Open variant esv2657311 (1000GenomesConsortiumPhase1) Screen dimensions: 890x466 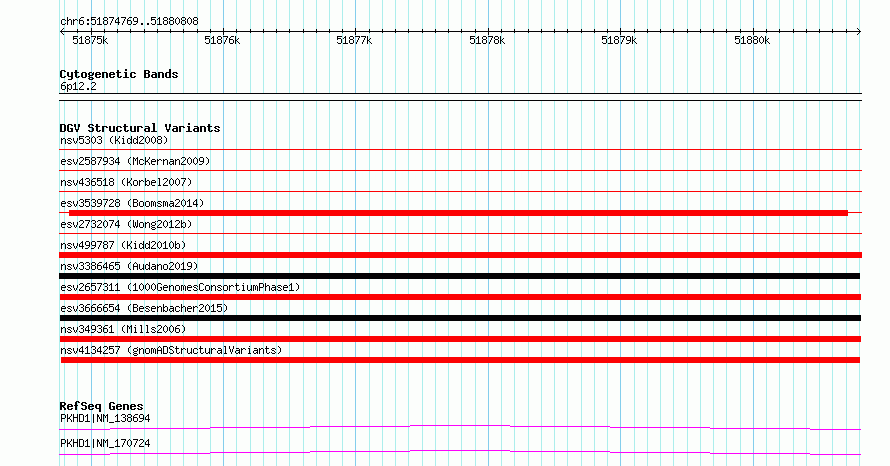click(180, 287)
